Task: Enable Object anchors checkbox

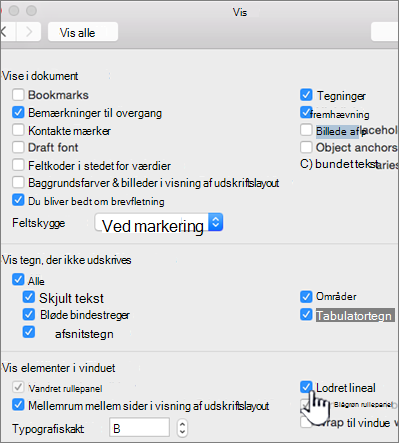Action: coord(306,147)
